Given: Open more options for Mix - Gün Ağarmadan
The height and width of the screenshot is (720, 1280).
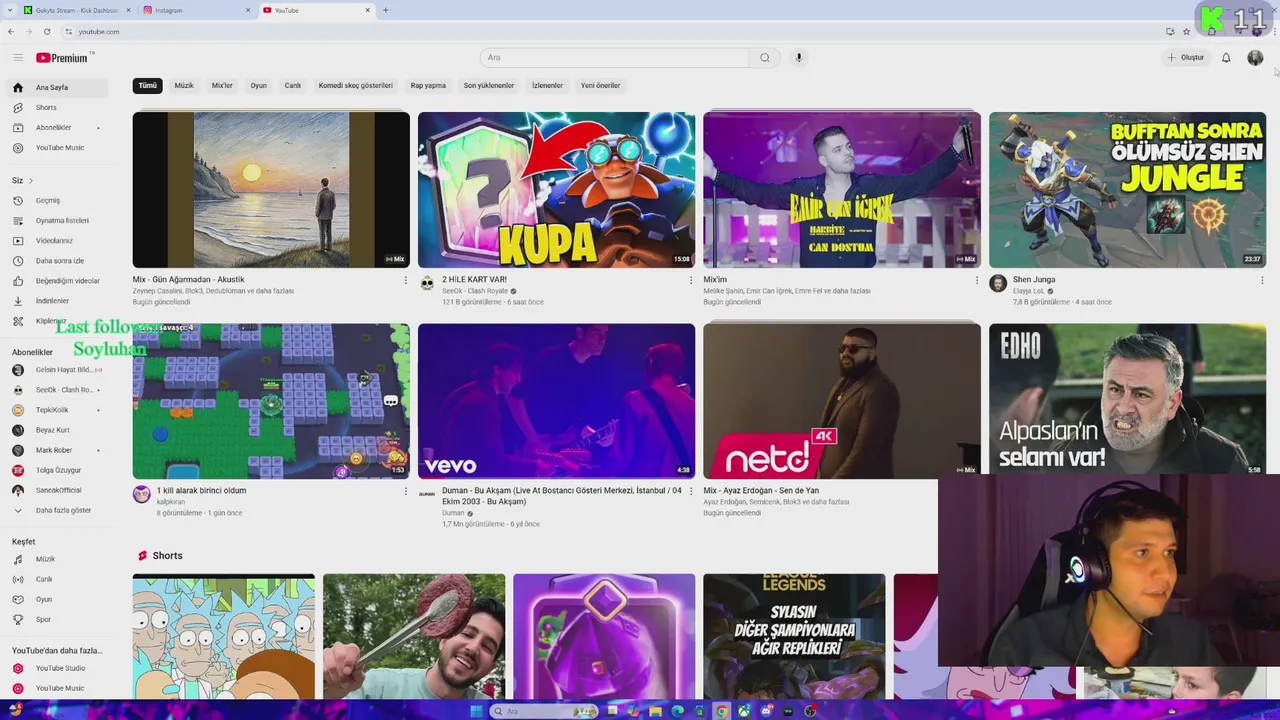Looking at the screenshot, I should pyautogui.click(x=405, y=281).
